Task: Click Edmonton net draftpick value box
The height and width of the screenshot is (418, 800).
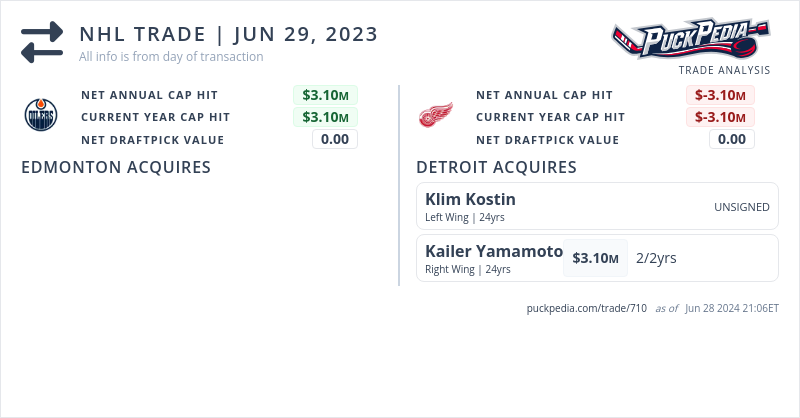Action: point(335,139)
